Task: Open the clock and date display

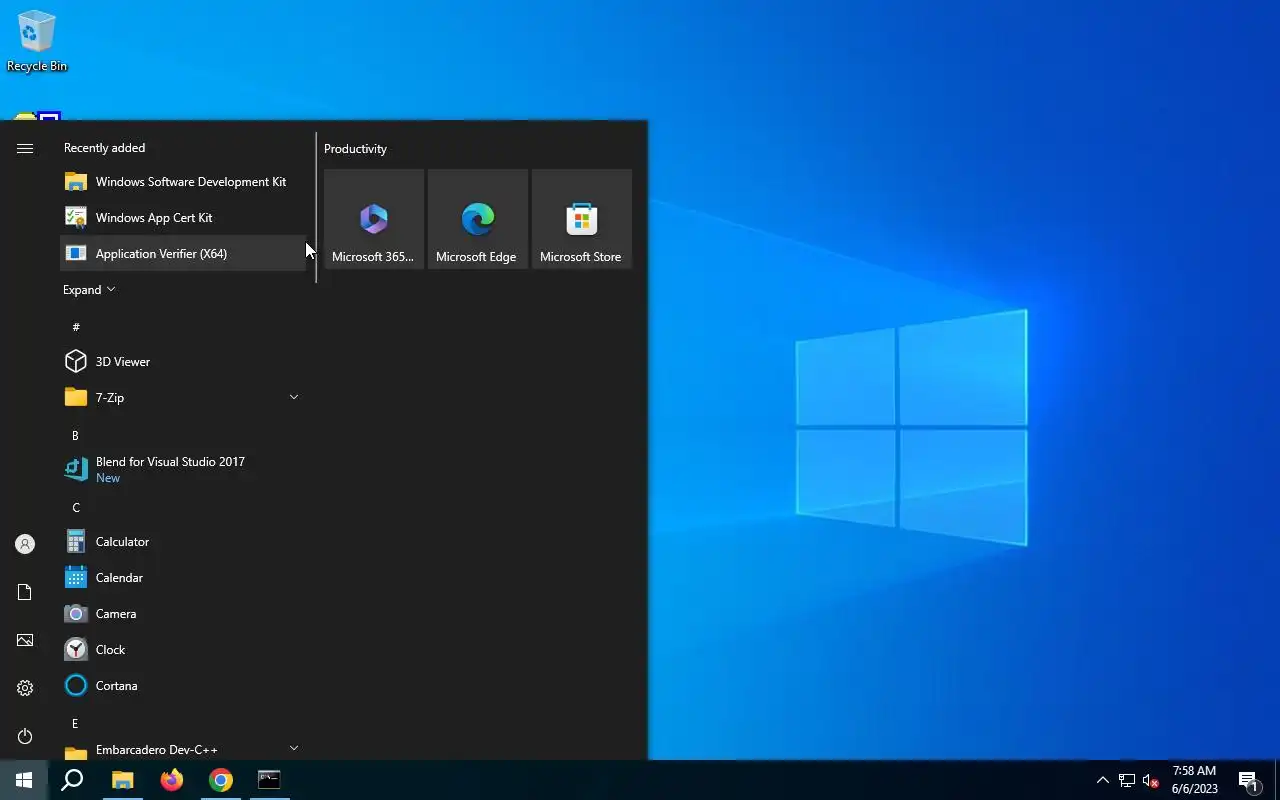Action: 1194,780
